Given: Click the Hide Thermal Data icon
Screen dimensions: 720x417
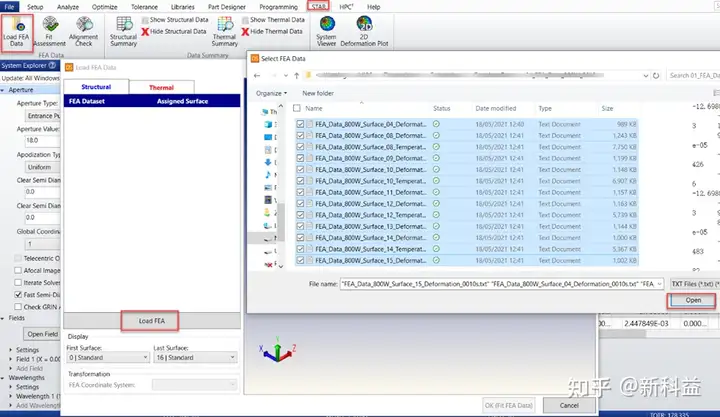Looking at the screenshot, I should tap(246, 32).
